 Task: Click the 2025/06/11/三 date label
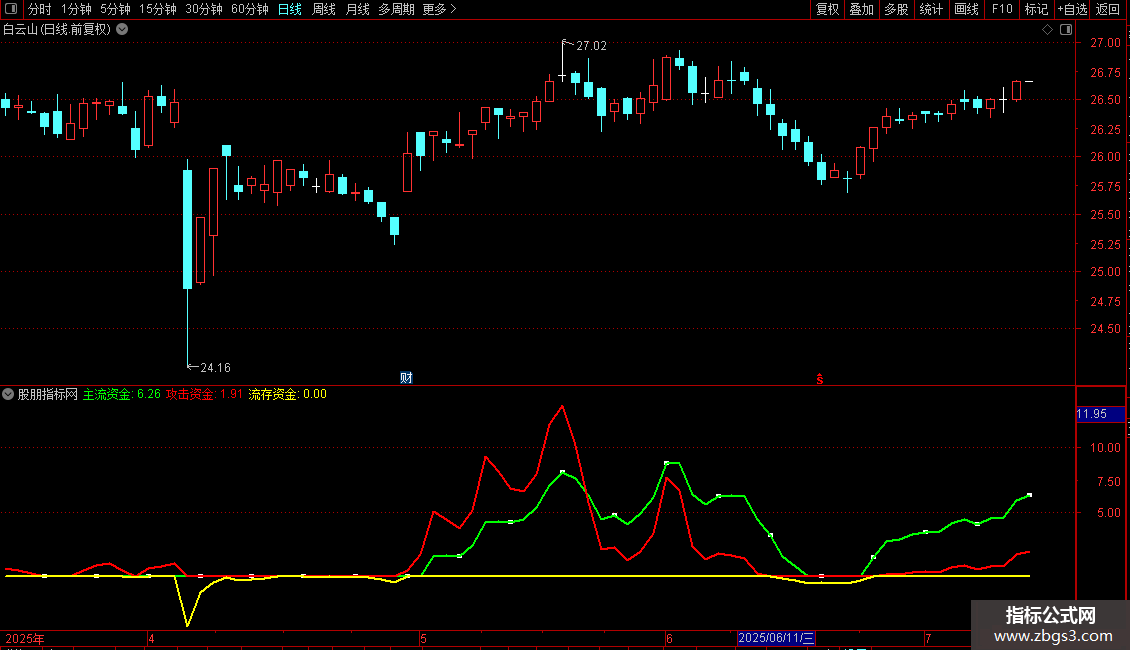(x=777, y=638)
